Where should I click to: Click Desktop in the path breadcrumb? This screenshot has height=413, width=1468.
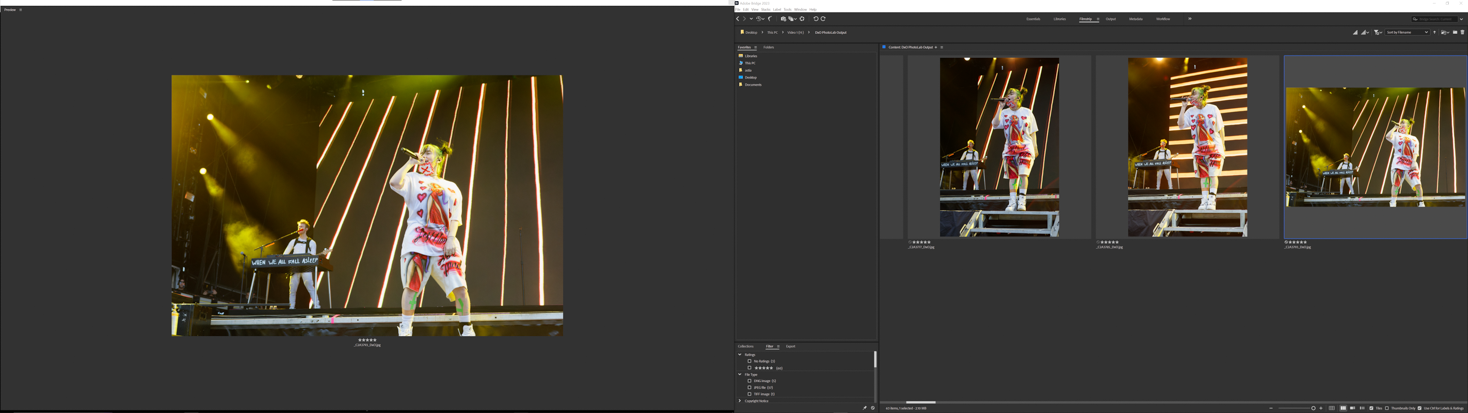(751, 32)
